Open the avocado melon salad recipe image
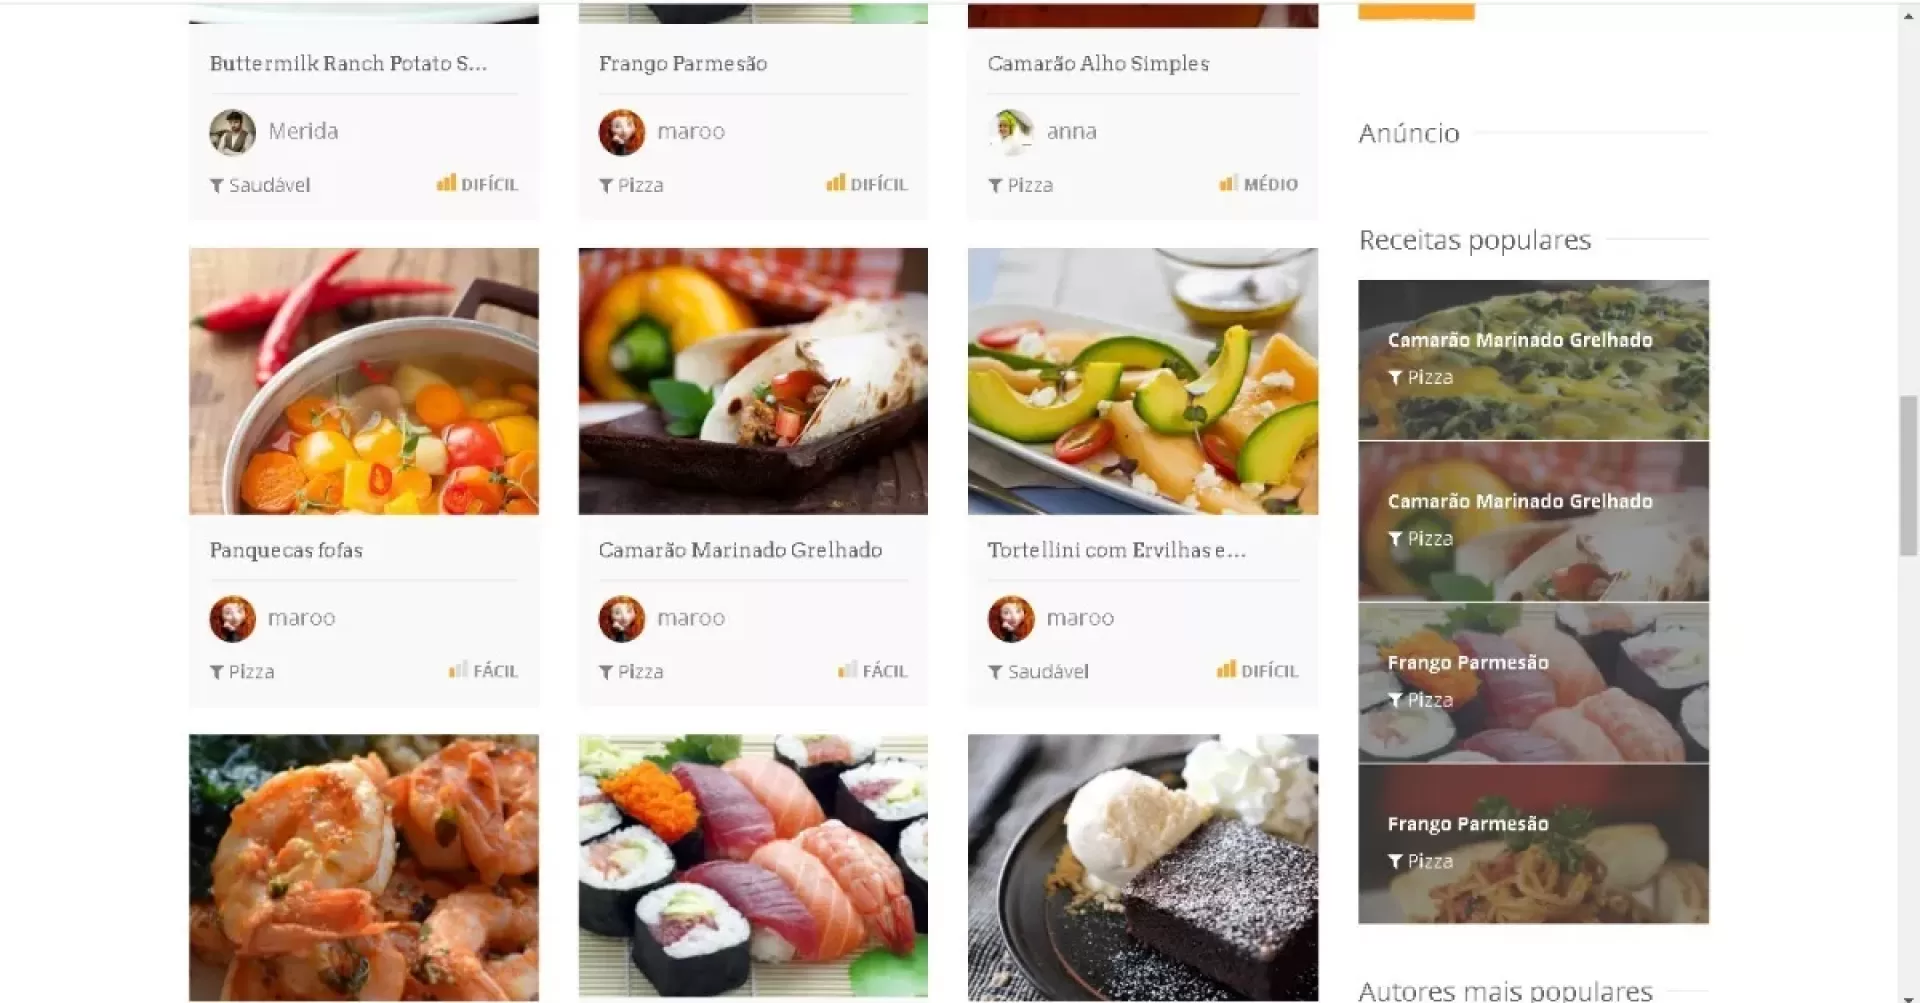 coord(1143,381)
